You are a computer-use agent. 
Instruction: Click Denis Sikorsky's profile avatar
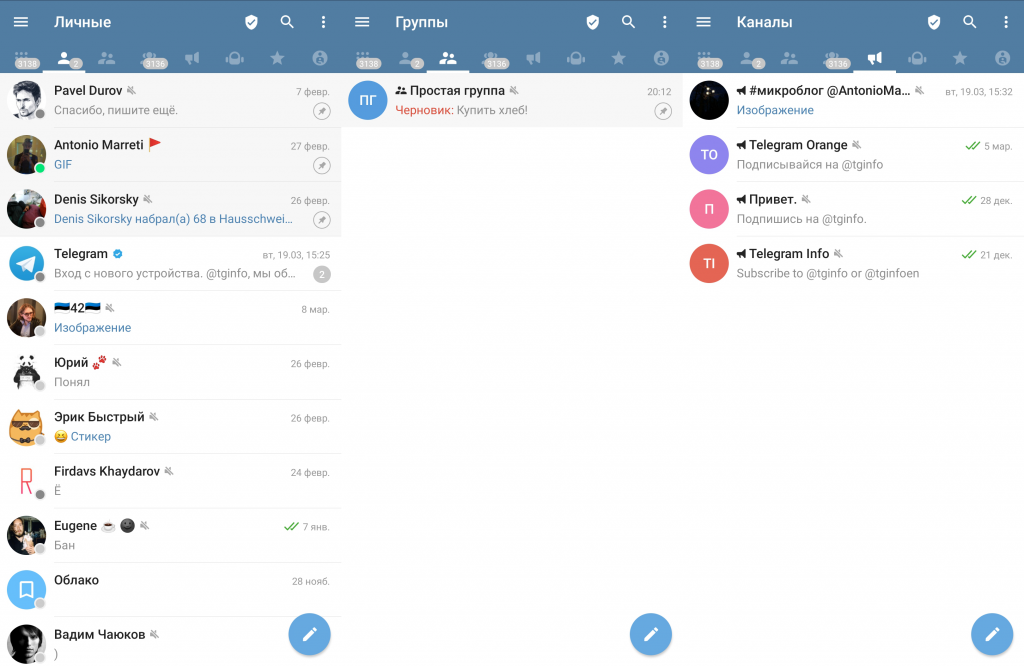point(26,208)
